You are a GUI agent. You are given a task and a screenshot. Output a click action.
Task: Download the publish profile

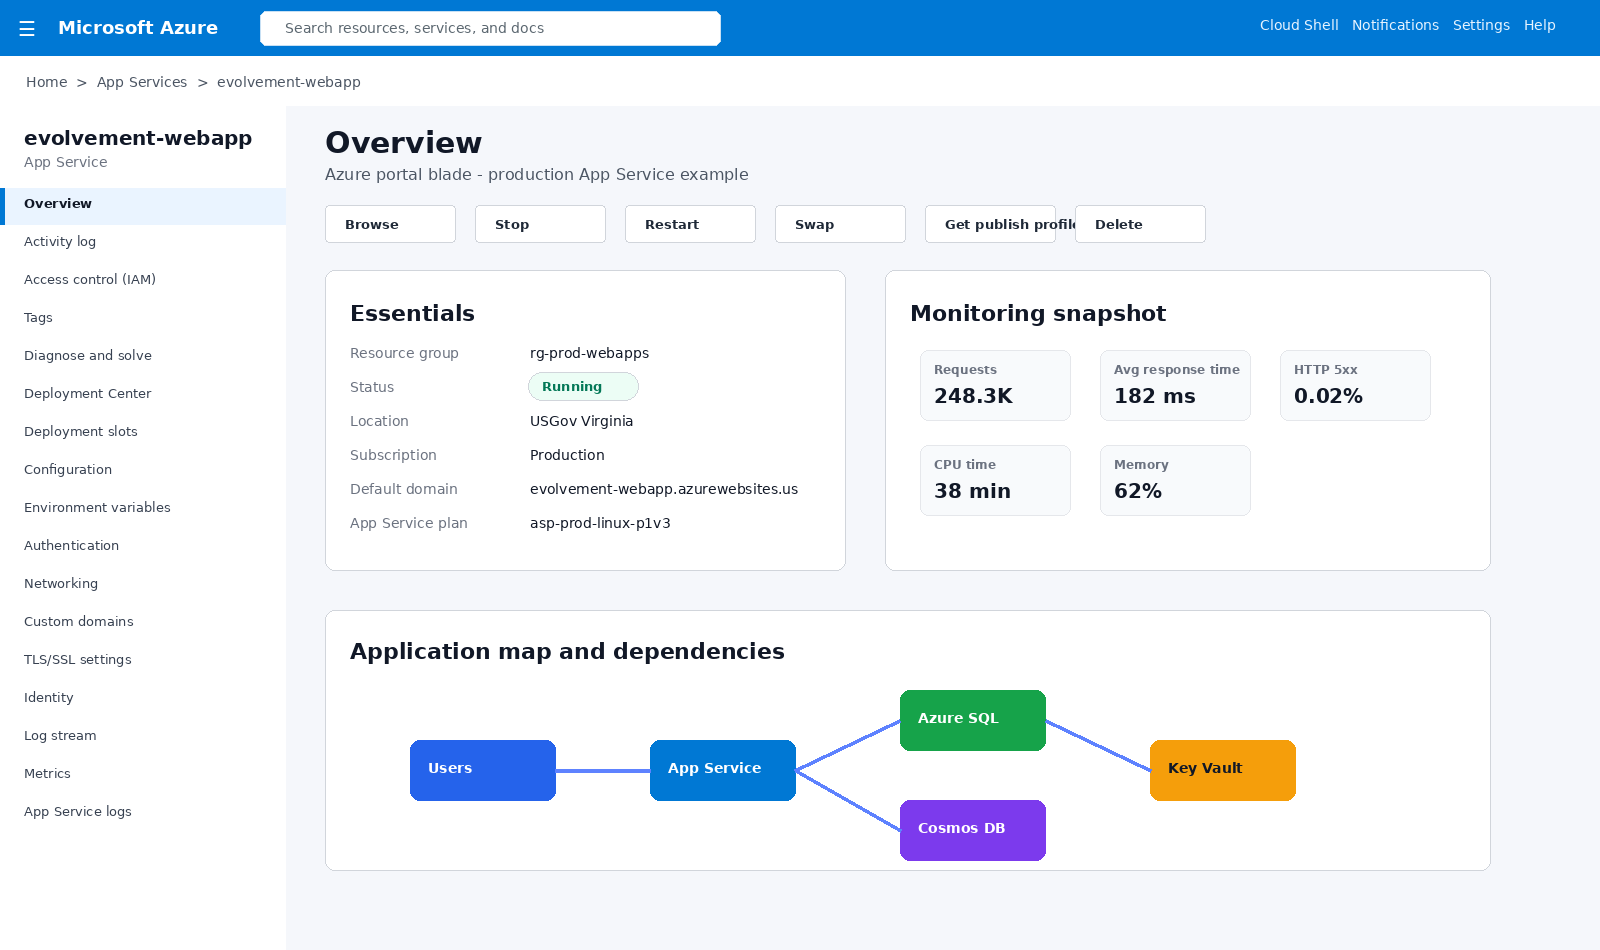pos(990,224)
